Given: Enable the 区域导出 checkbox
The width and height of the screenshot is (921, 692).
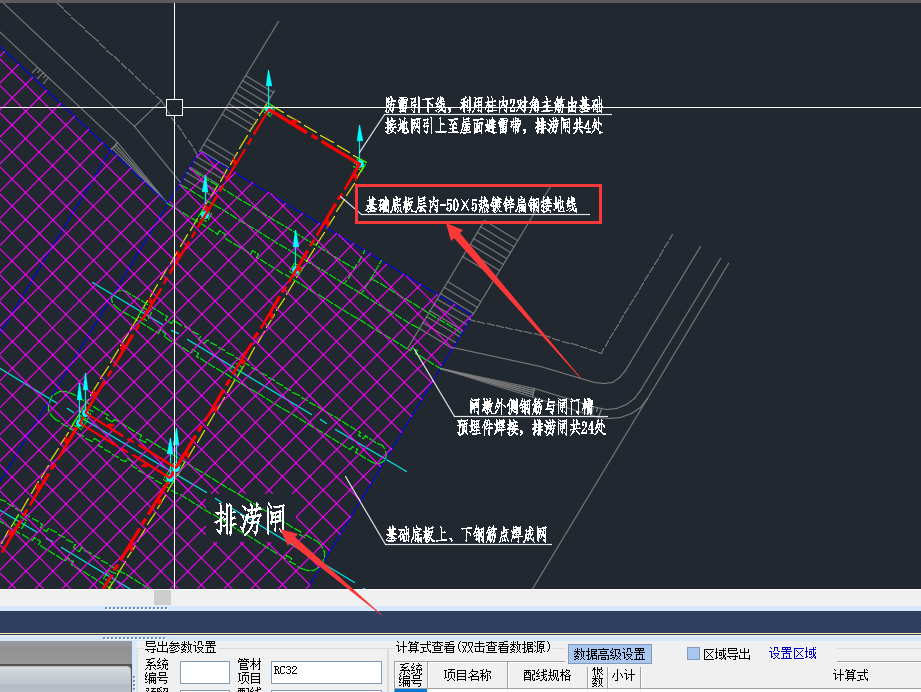Looking at the screenshot, I should (694, 653).
